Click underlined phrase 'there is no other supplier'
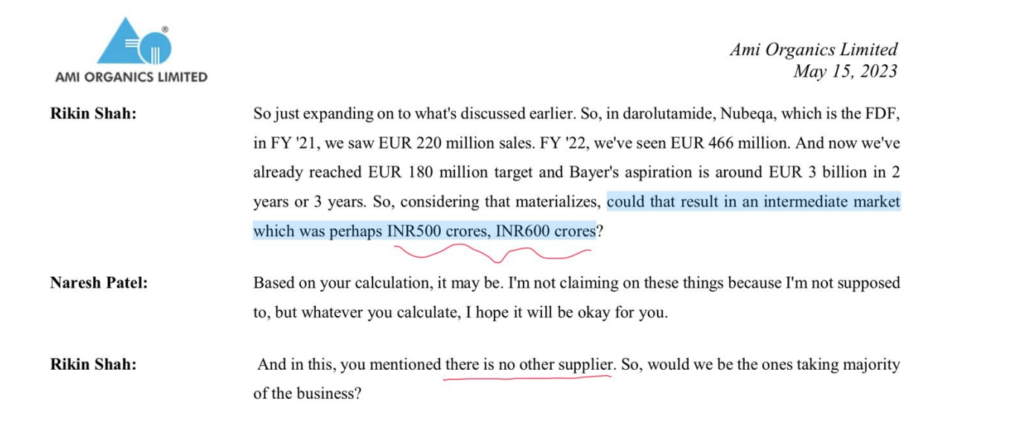The image size is (1024, 422). [x=528, y=365]
